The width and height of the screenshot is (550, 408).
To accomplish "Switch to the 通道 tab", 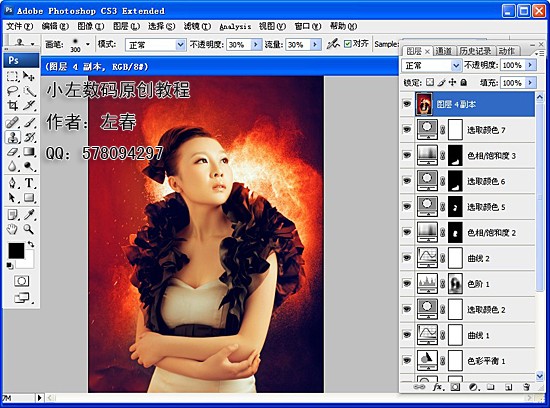I will [x=444, y=51].
